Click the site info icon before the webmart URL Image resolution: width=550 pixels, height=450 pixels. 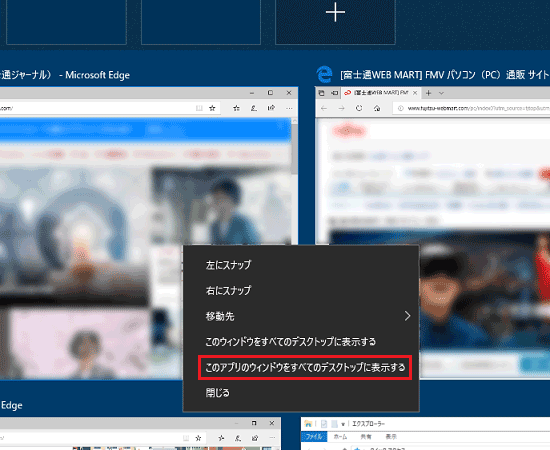tap(401, 108)
